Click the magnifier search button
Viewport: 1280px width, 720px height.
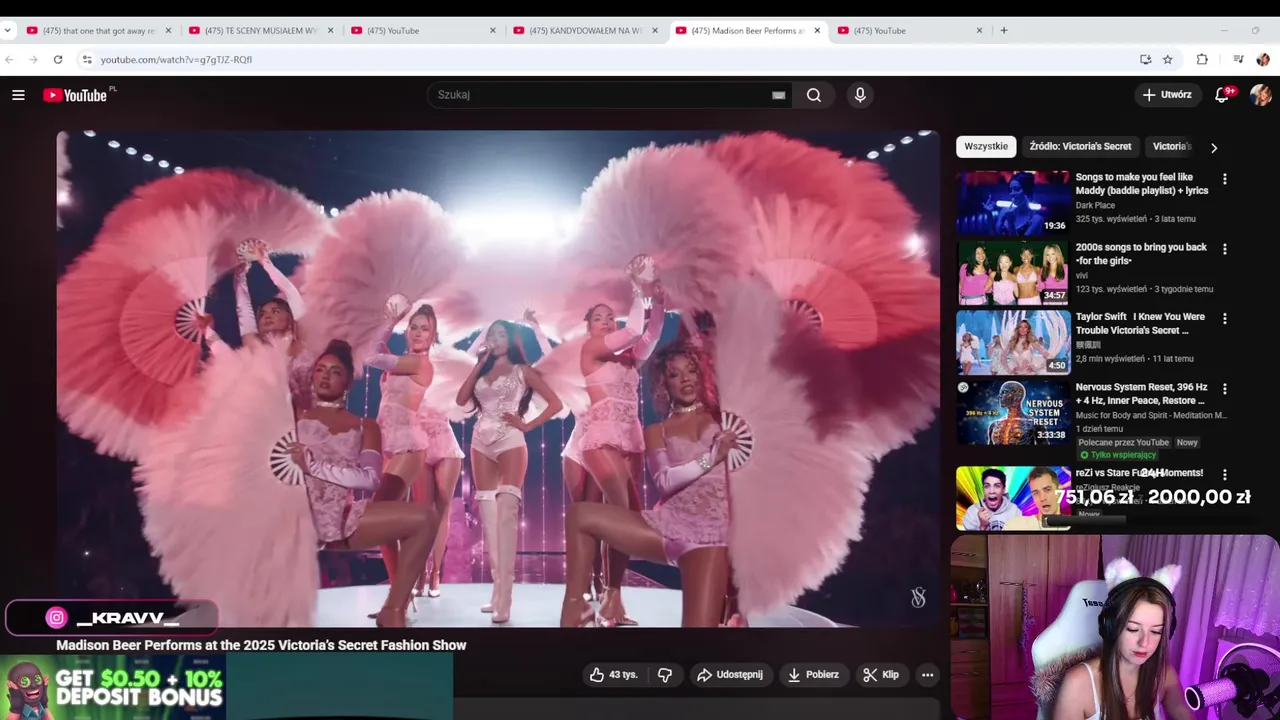point(814,95)
